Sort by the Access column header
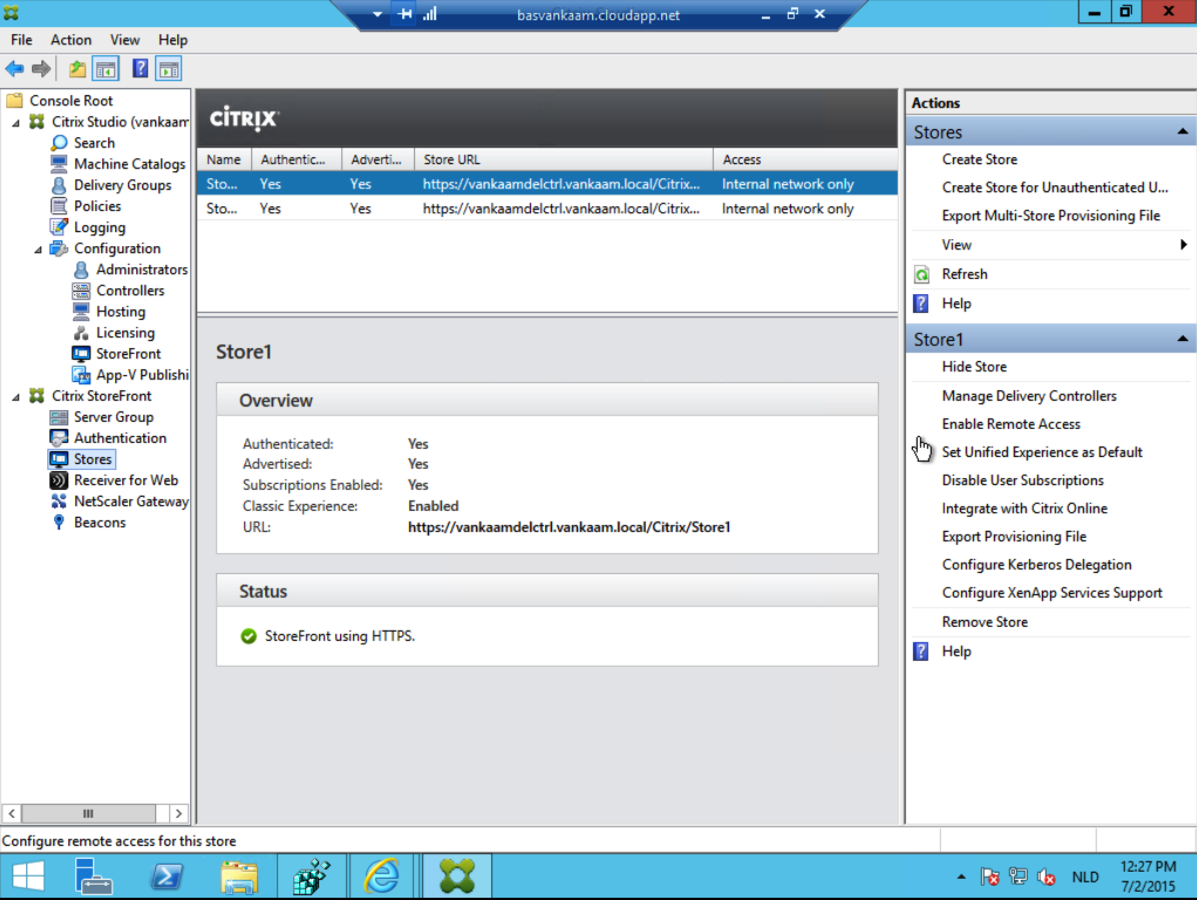Screen dimensions: 1197x900 click(805, 160)
